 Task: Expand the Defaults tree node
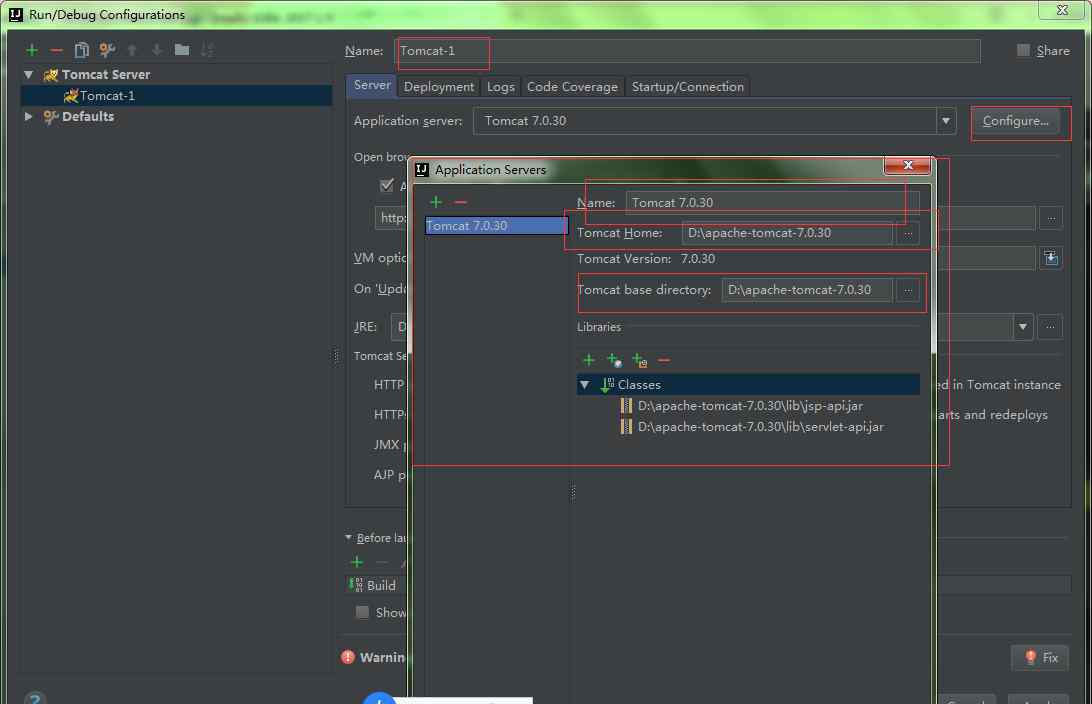[x=29, y=116]
